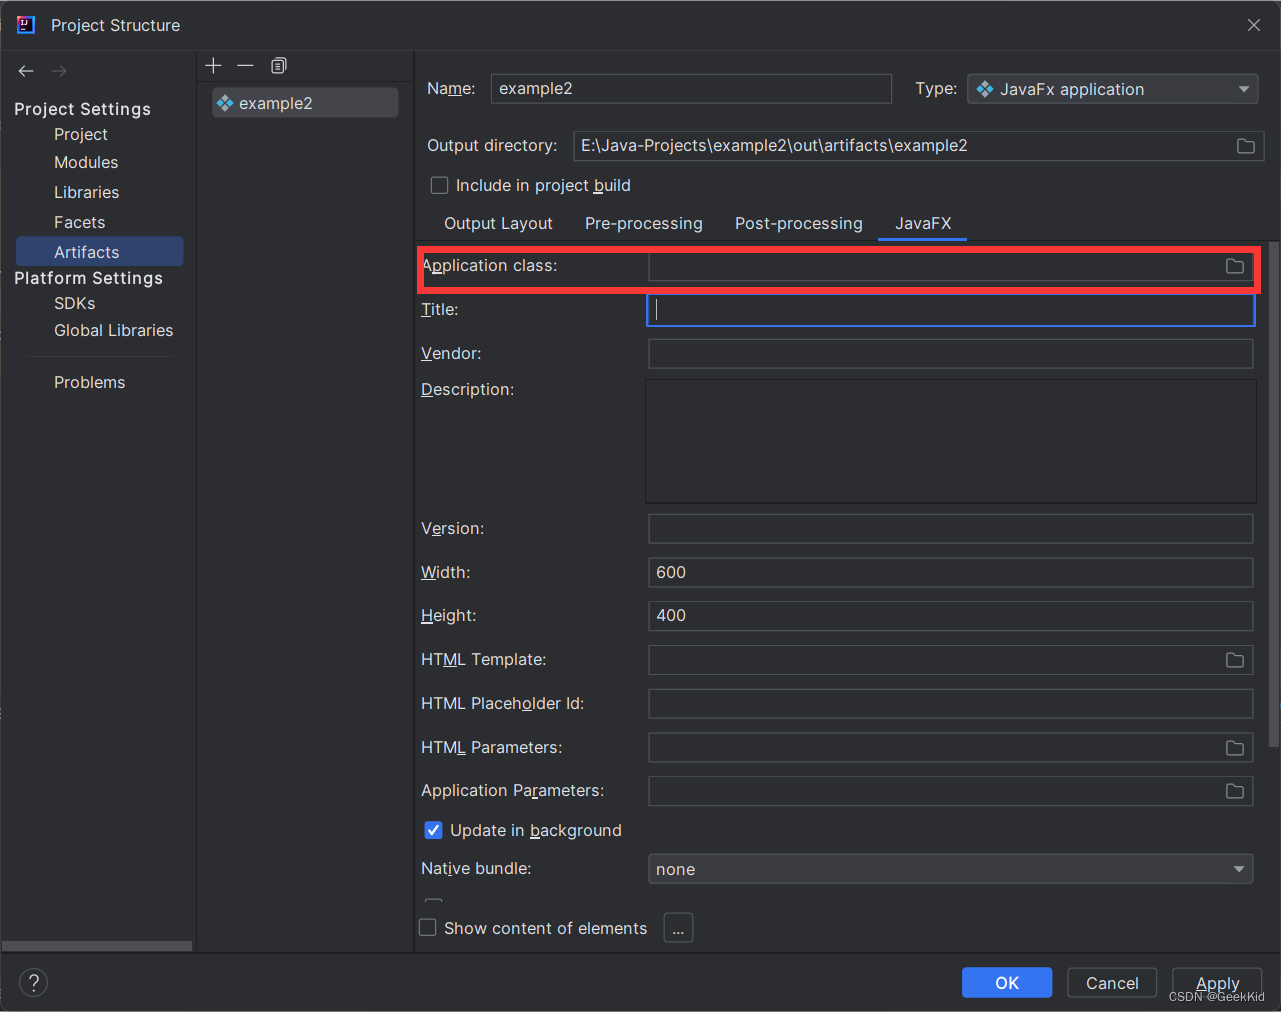This screenshot has height=1012, width=1281.
Task: Open HTML Parameters browse icon
Action: coord(1235,748)
